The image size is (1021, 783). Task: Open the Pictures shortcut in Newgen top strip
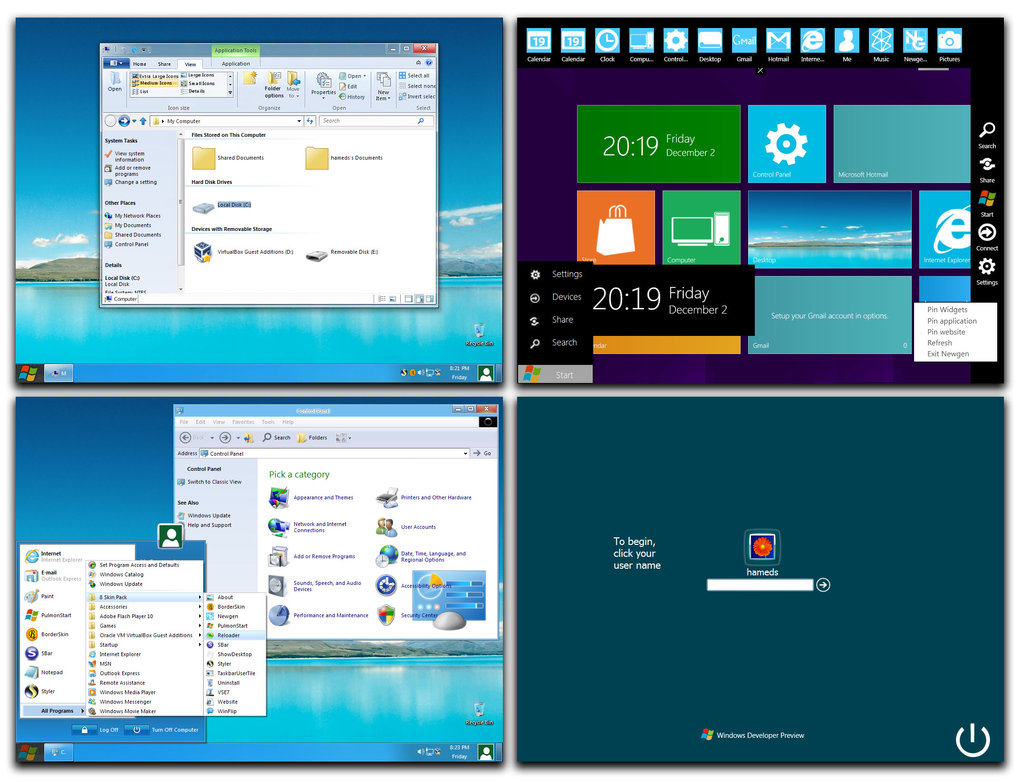(x=949, y=46)
